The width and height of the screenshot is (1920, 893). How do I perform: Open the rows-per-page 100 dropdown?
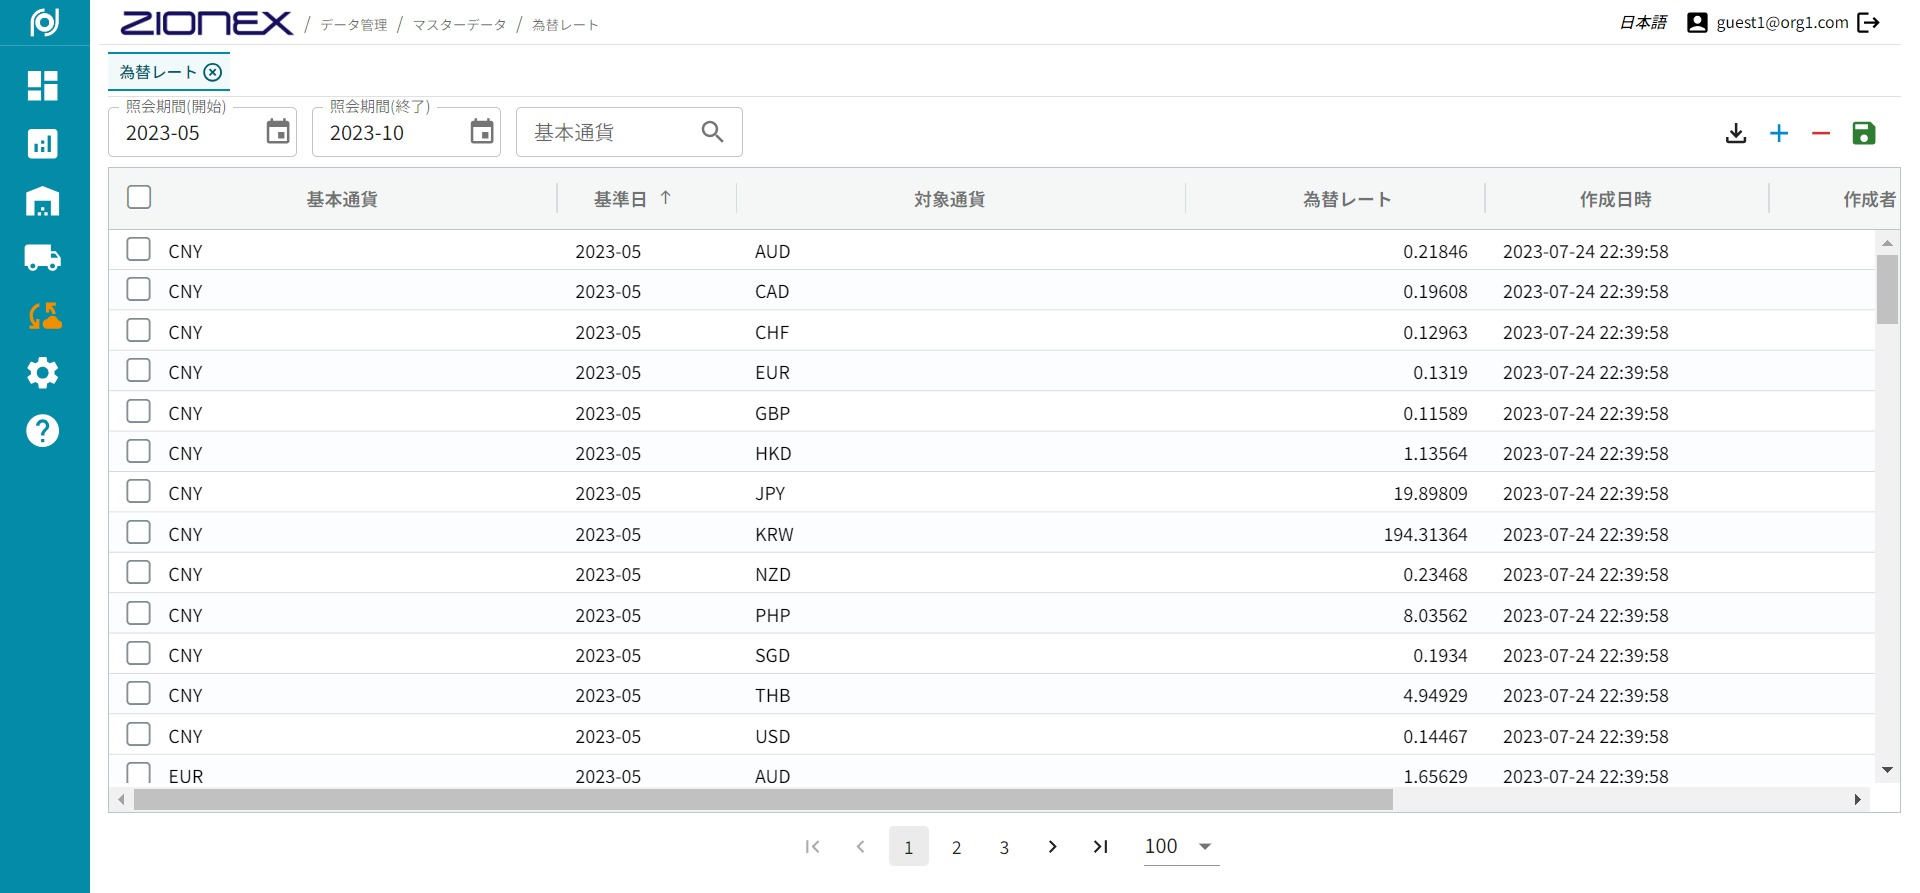(1181, 846)
